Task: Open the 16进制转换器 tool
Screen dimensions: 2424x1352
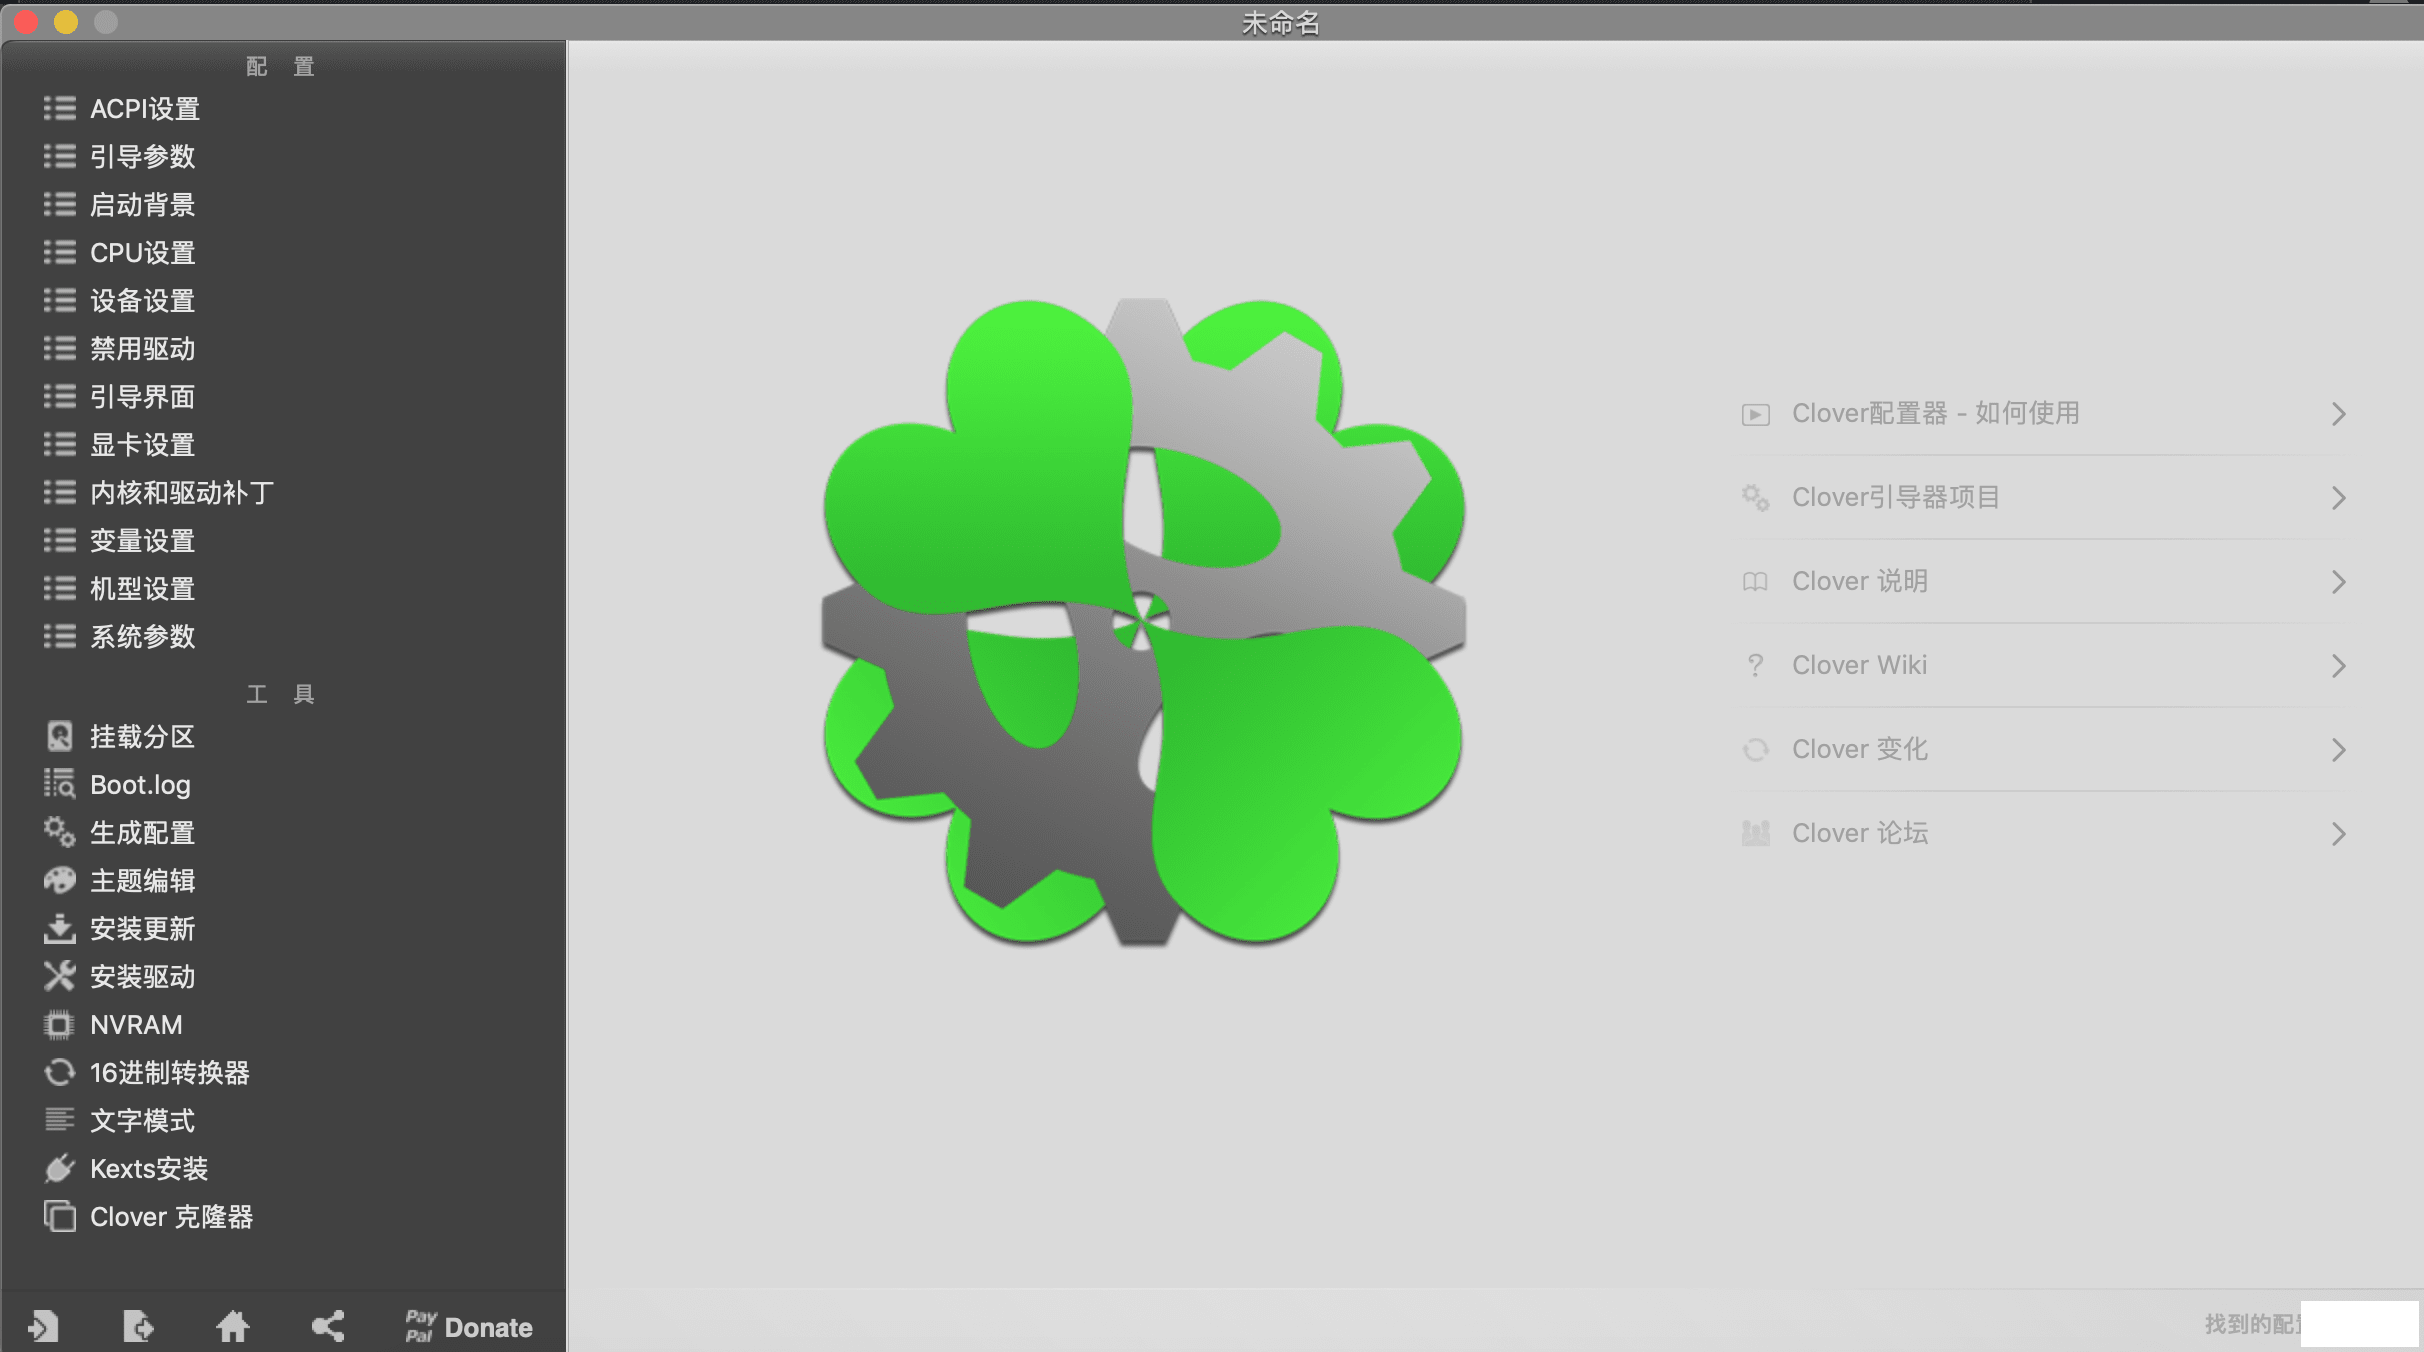Action: [170, 1073]
